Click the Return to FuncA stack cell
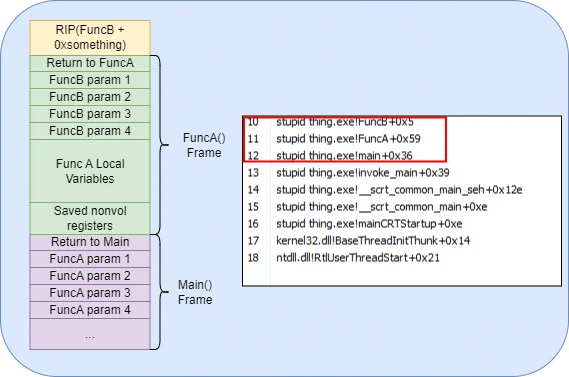The width and height of the screenshot is (569, 377). pos(90,63)
